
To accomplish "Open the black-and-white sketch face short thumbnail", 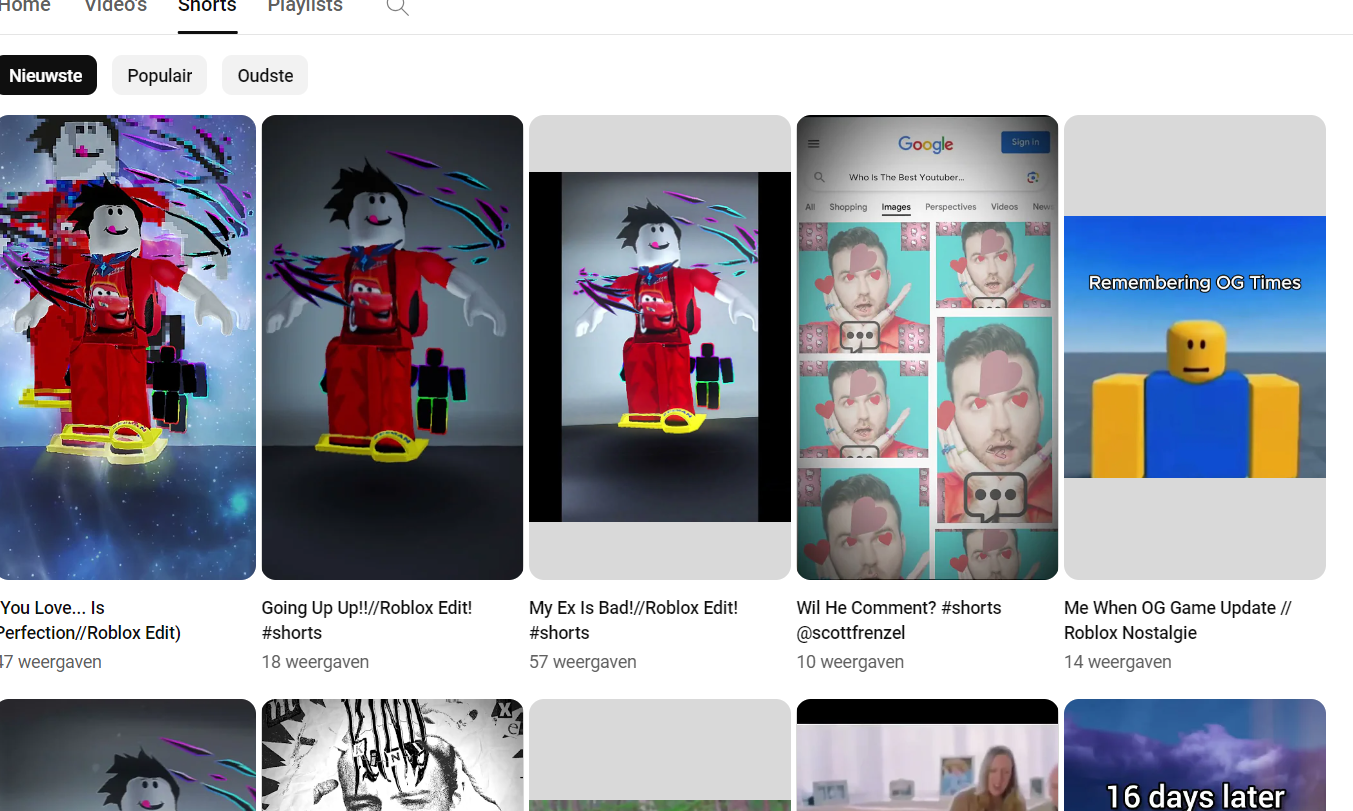I will 392,755.
